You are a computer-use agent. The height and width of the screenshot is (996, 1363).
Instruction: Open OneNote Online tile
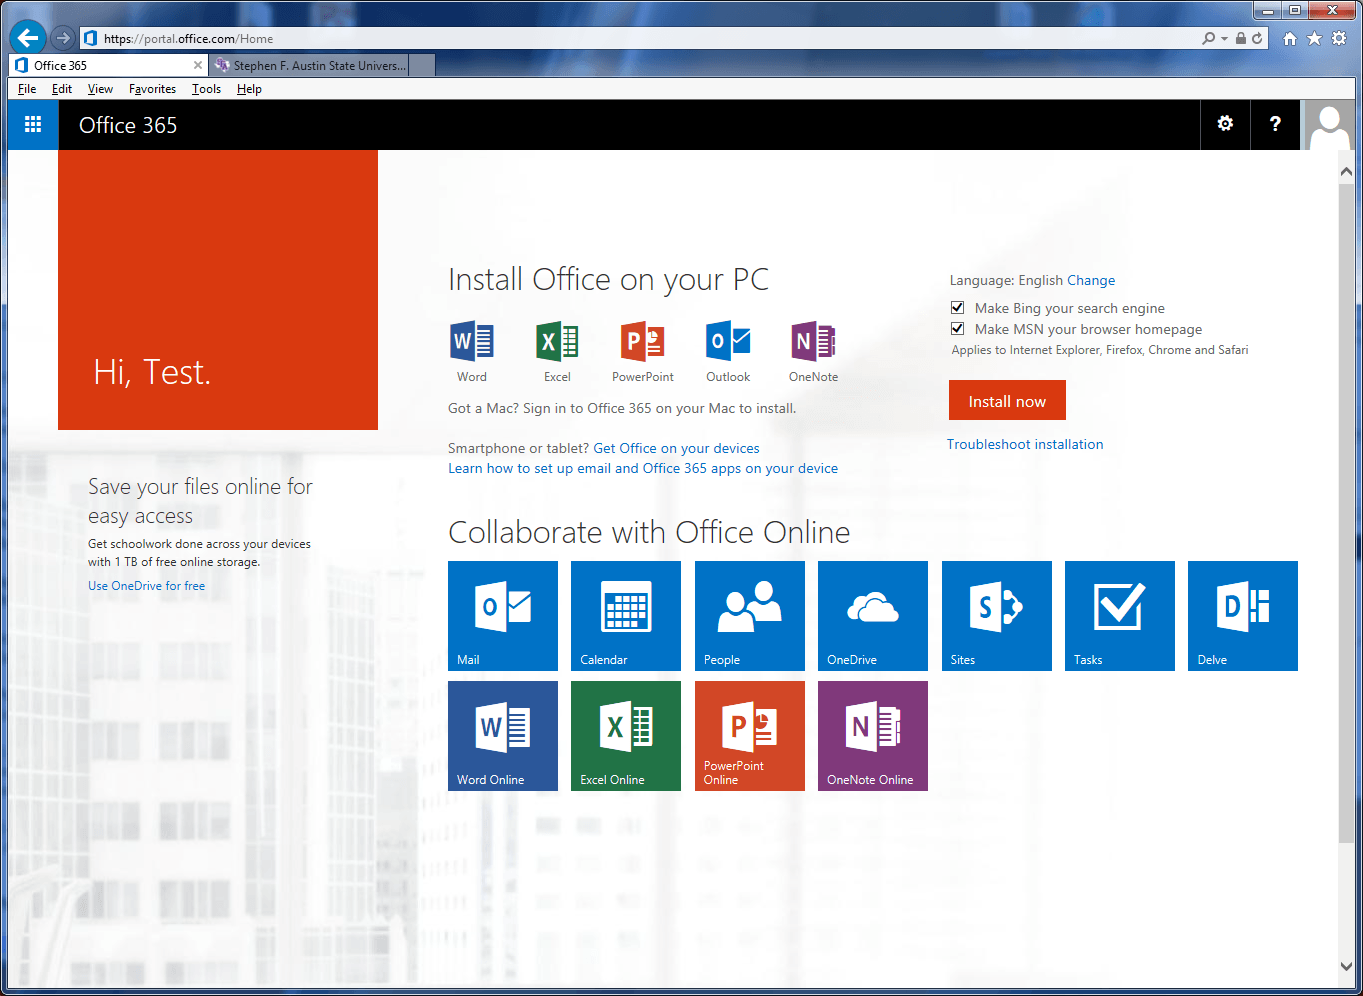coord(873,736)
